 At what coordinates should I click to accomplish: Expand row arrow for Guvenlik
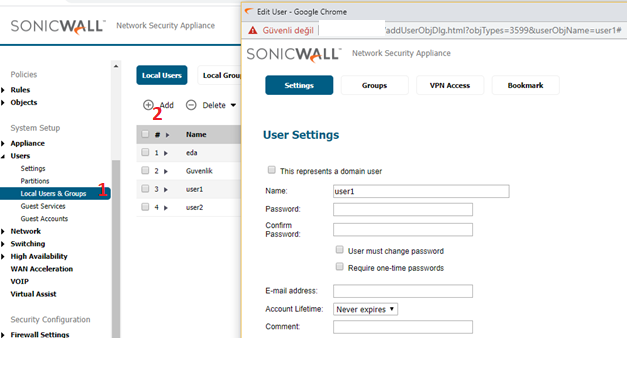tap(166, 171)
